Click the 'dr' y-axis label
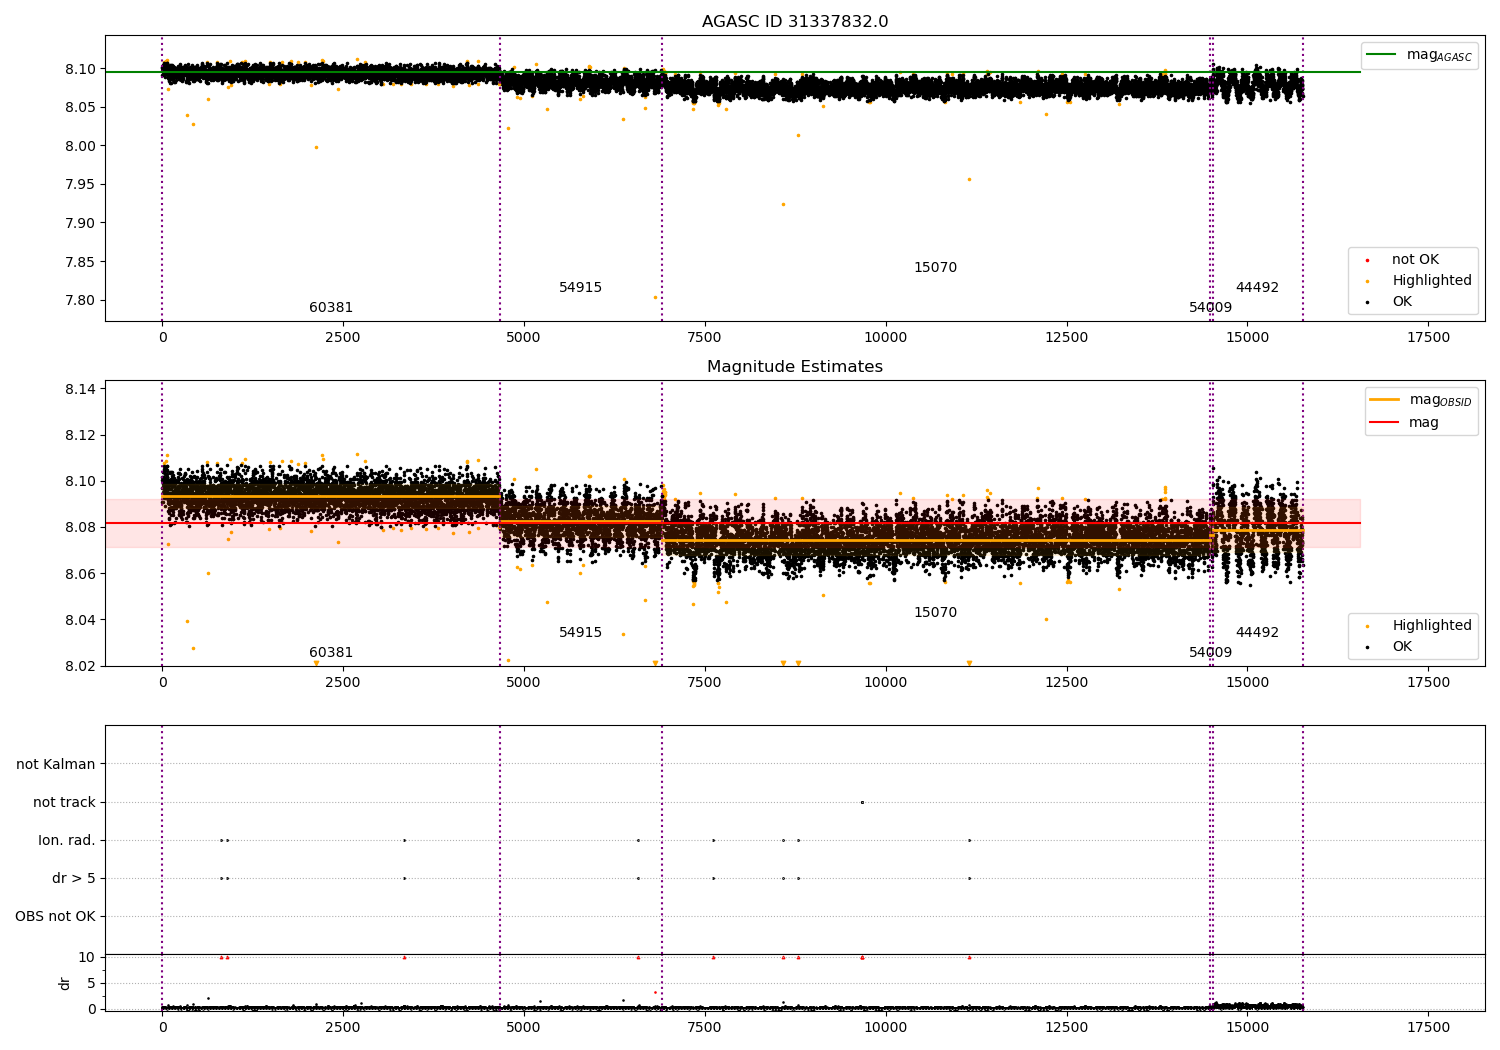 (x=65, y=983)
